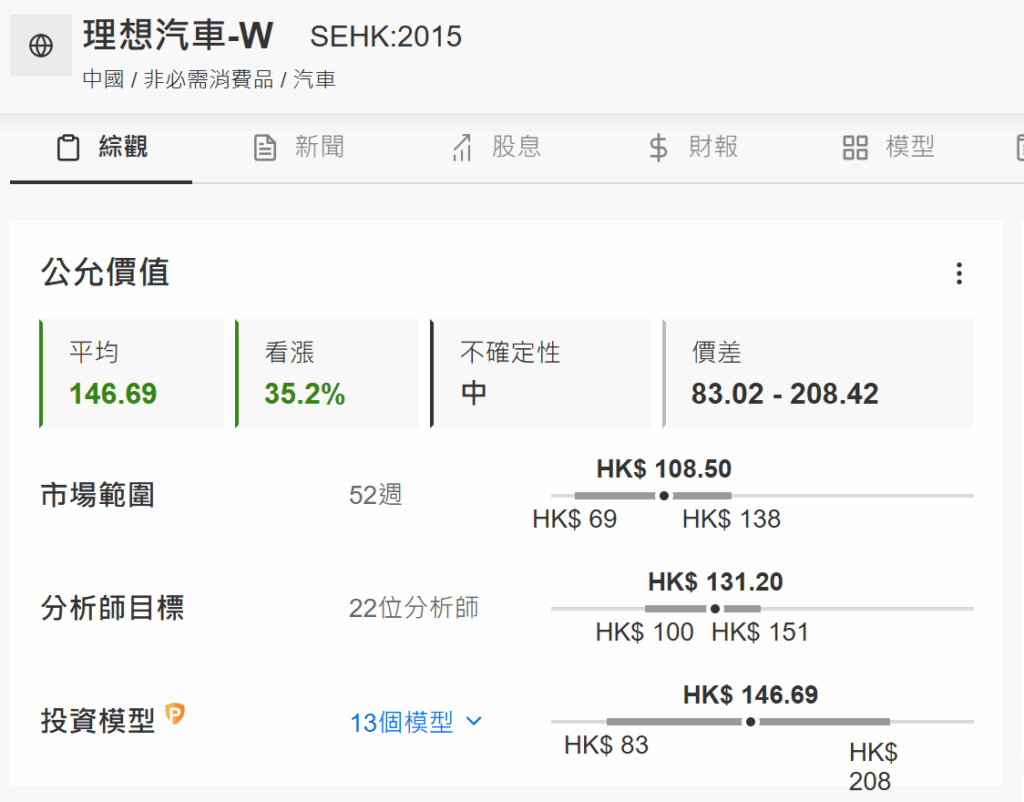The image size is (1024, 802).
Task: Click the orange pro badge beside 投資模型
Action: click(175, 714)
